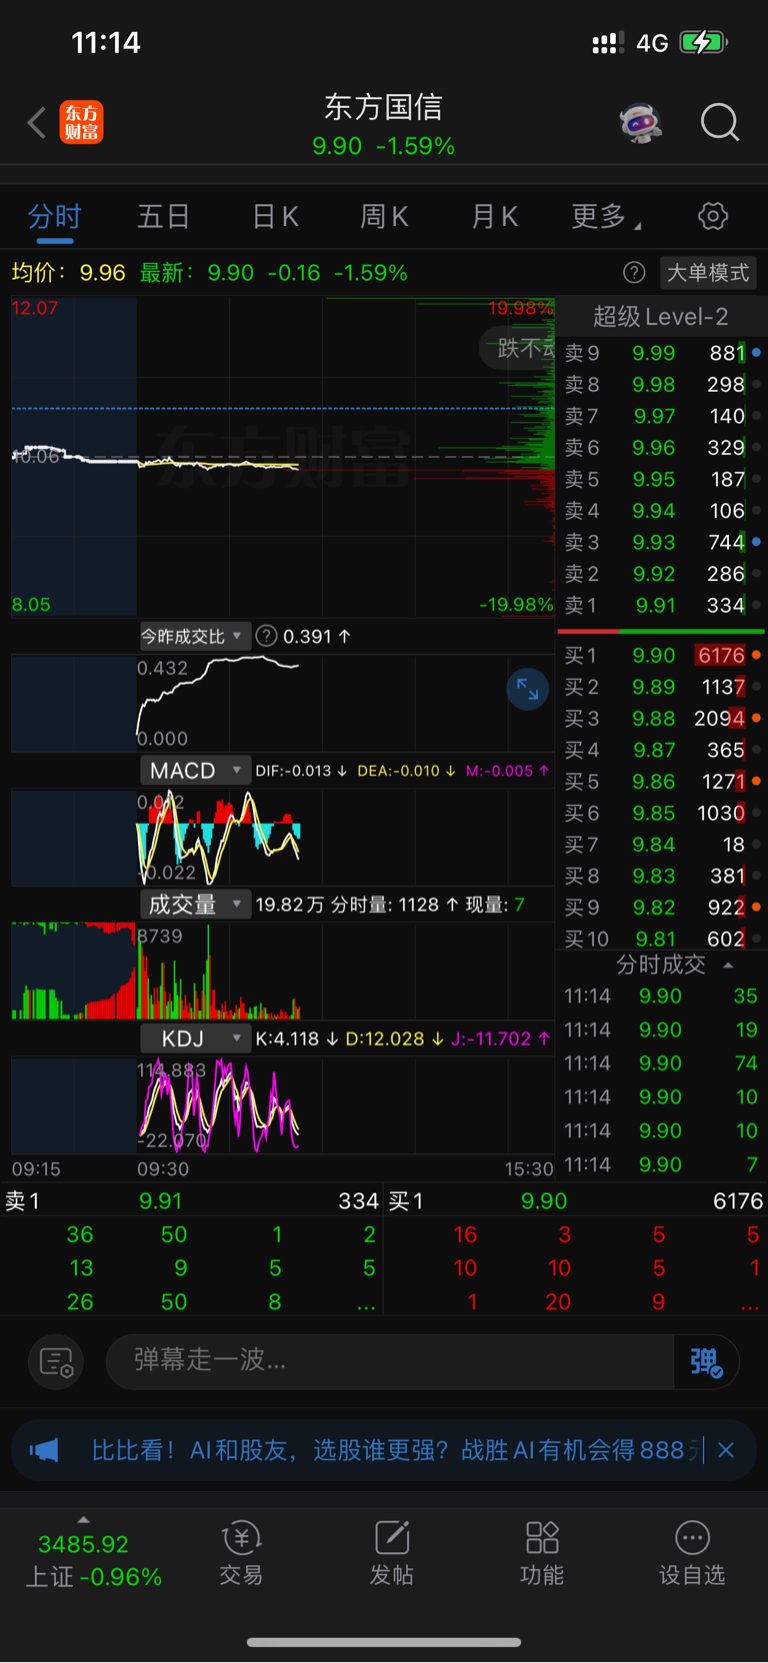
Task: Switch to the 月K tab
Action: [x=494, y=216]
